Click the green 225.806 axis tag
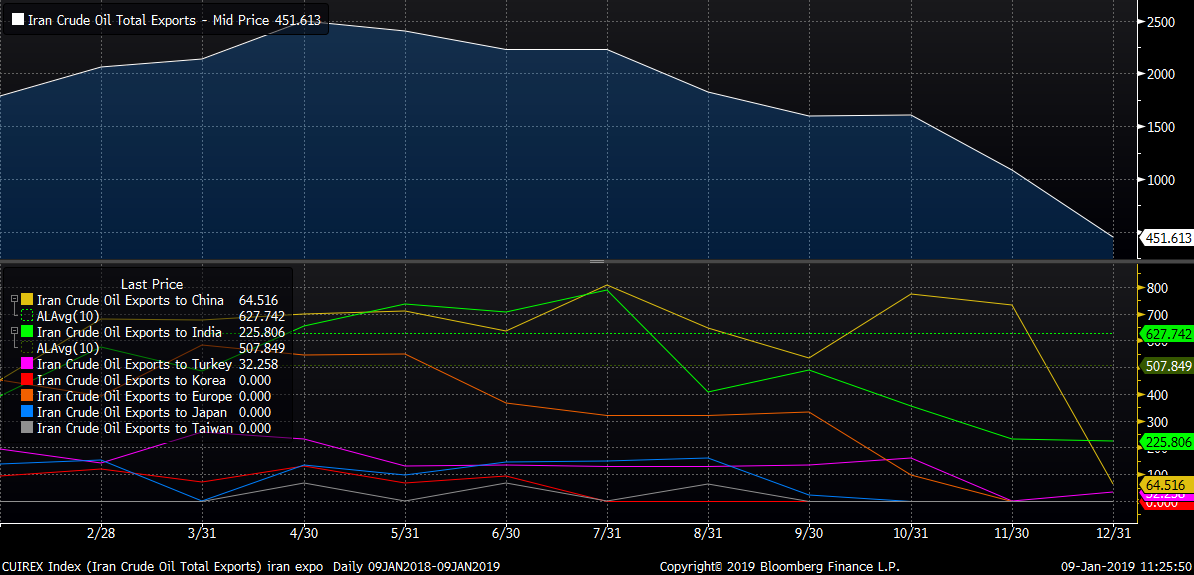This screenshot has height=575, width=1194. (x=1166, y=441)
